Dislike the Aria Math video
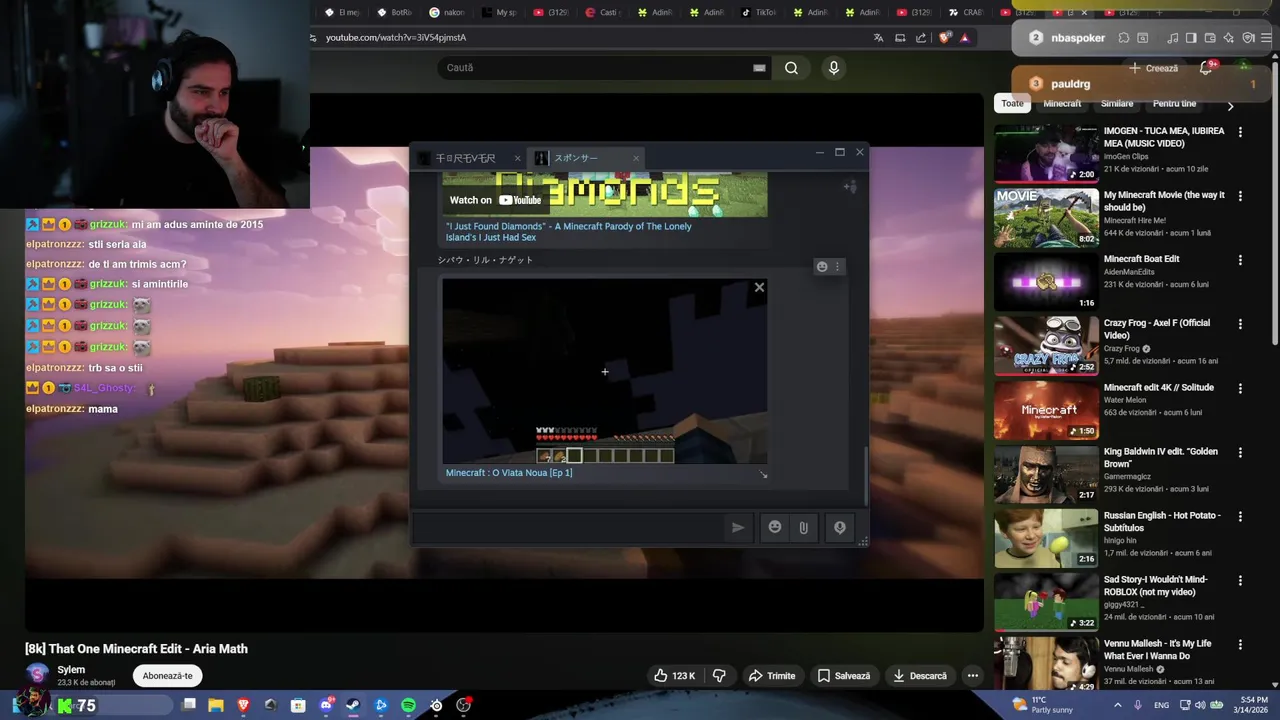Viewport: 1280px width, 720px height. pos(719,676)
